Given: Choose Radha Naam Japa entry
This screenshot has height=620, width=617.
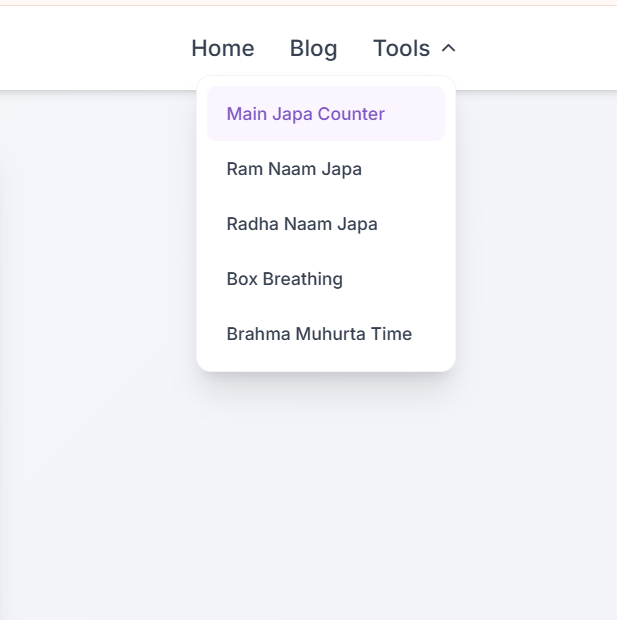Looking at the screenshot, I should pyautogui.click(x=326, y=224).
